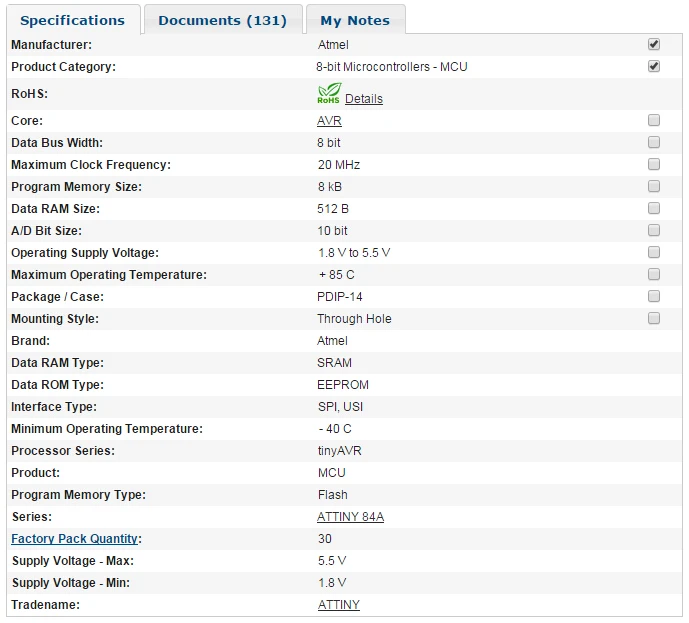The height and width of the screenshot is (623, 689).
Task: Click the 'EEPROM' Data ROM Type value
Action: pos(343,385)
